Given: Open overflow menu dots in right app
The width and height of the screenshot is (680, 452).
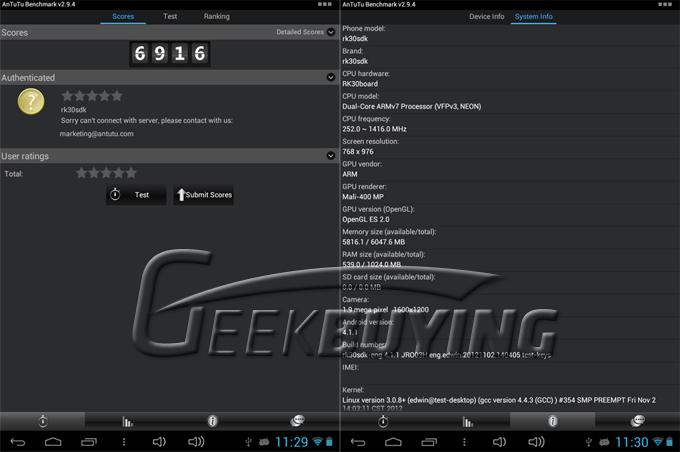Looking at the screenshot, I should pyautogui.click(x=665, y=4).
